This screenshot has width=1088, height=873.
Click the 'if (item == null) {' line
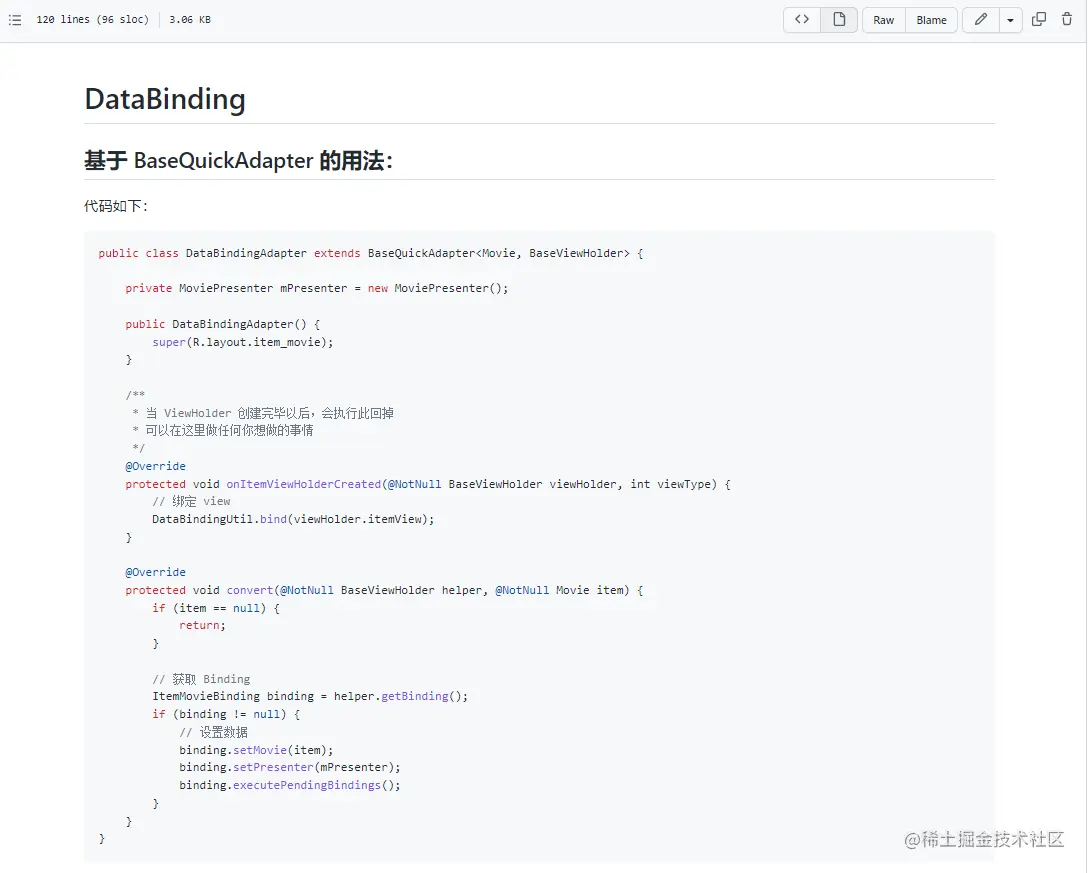tap(216, 609)
